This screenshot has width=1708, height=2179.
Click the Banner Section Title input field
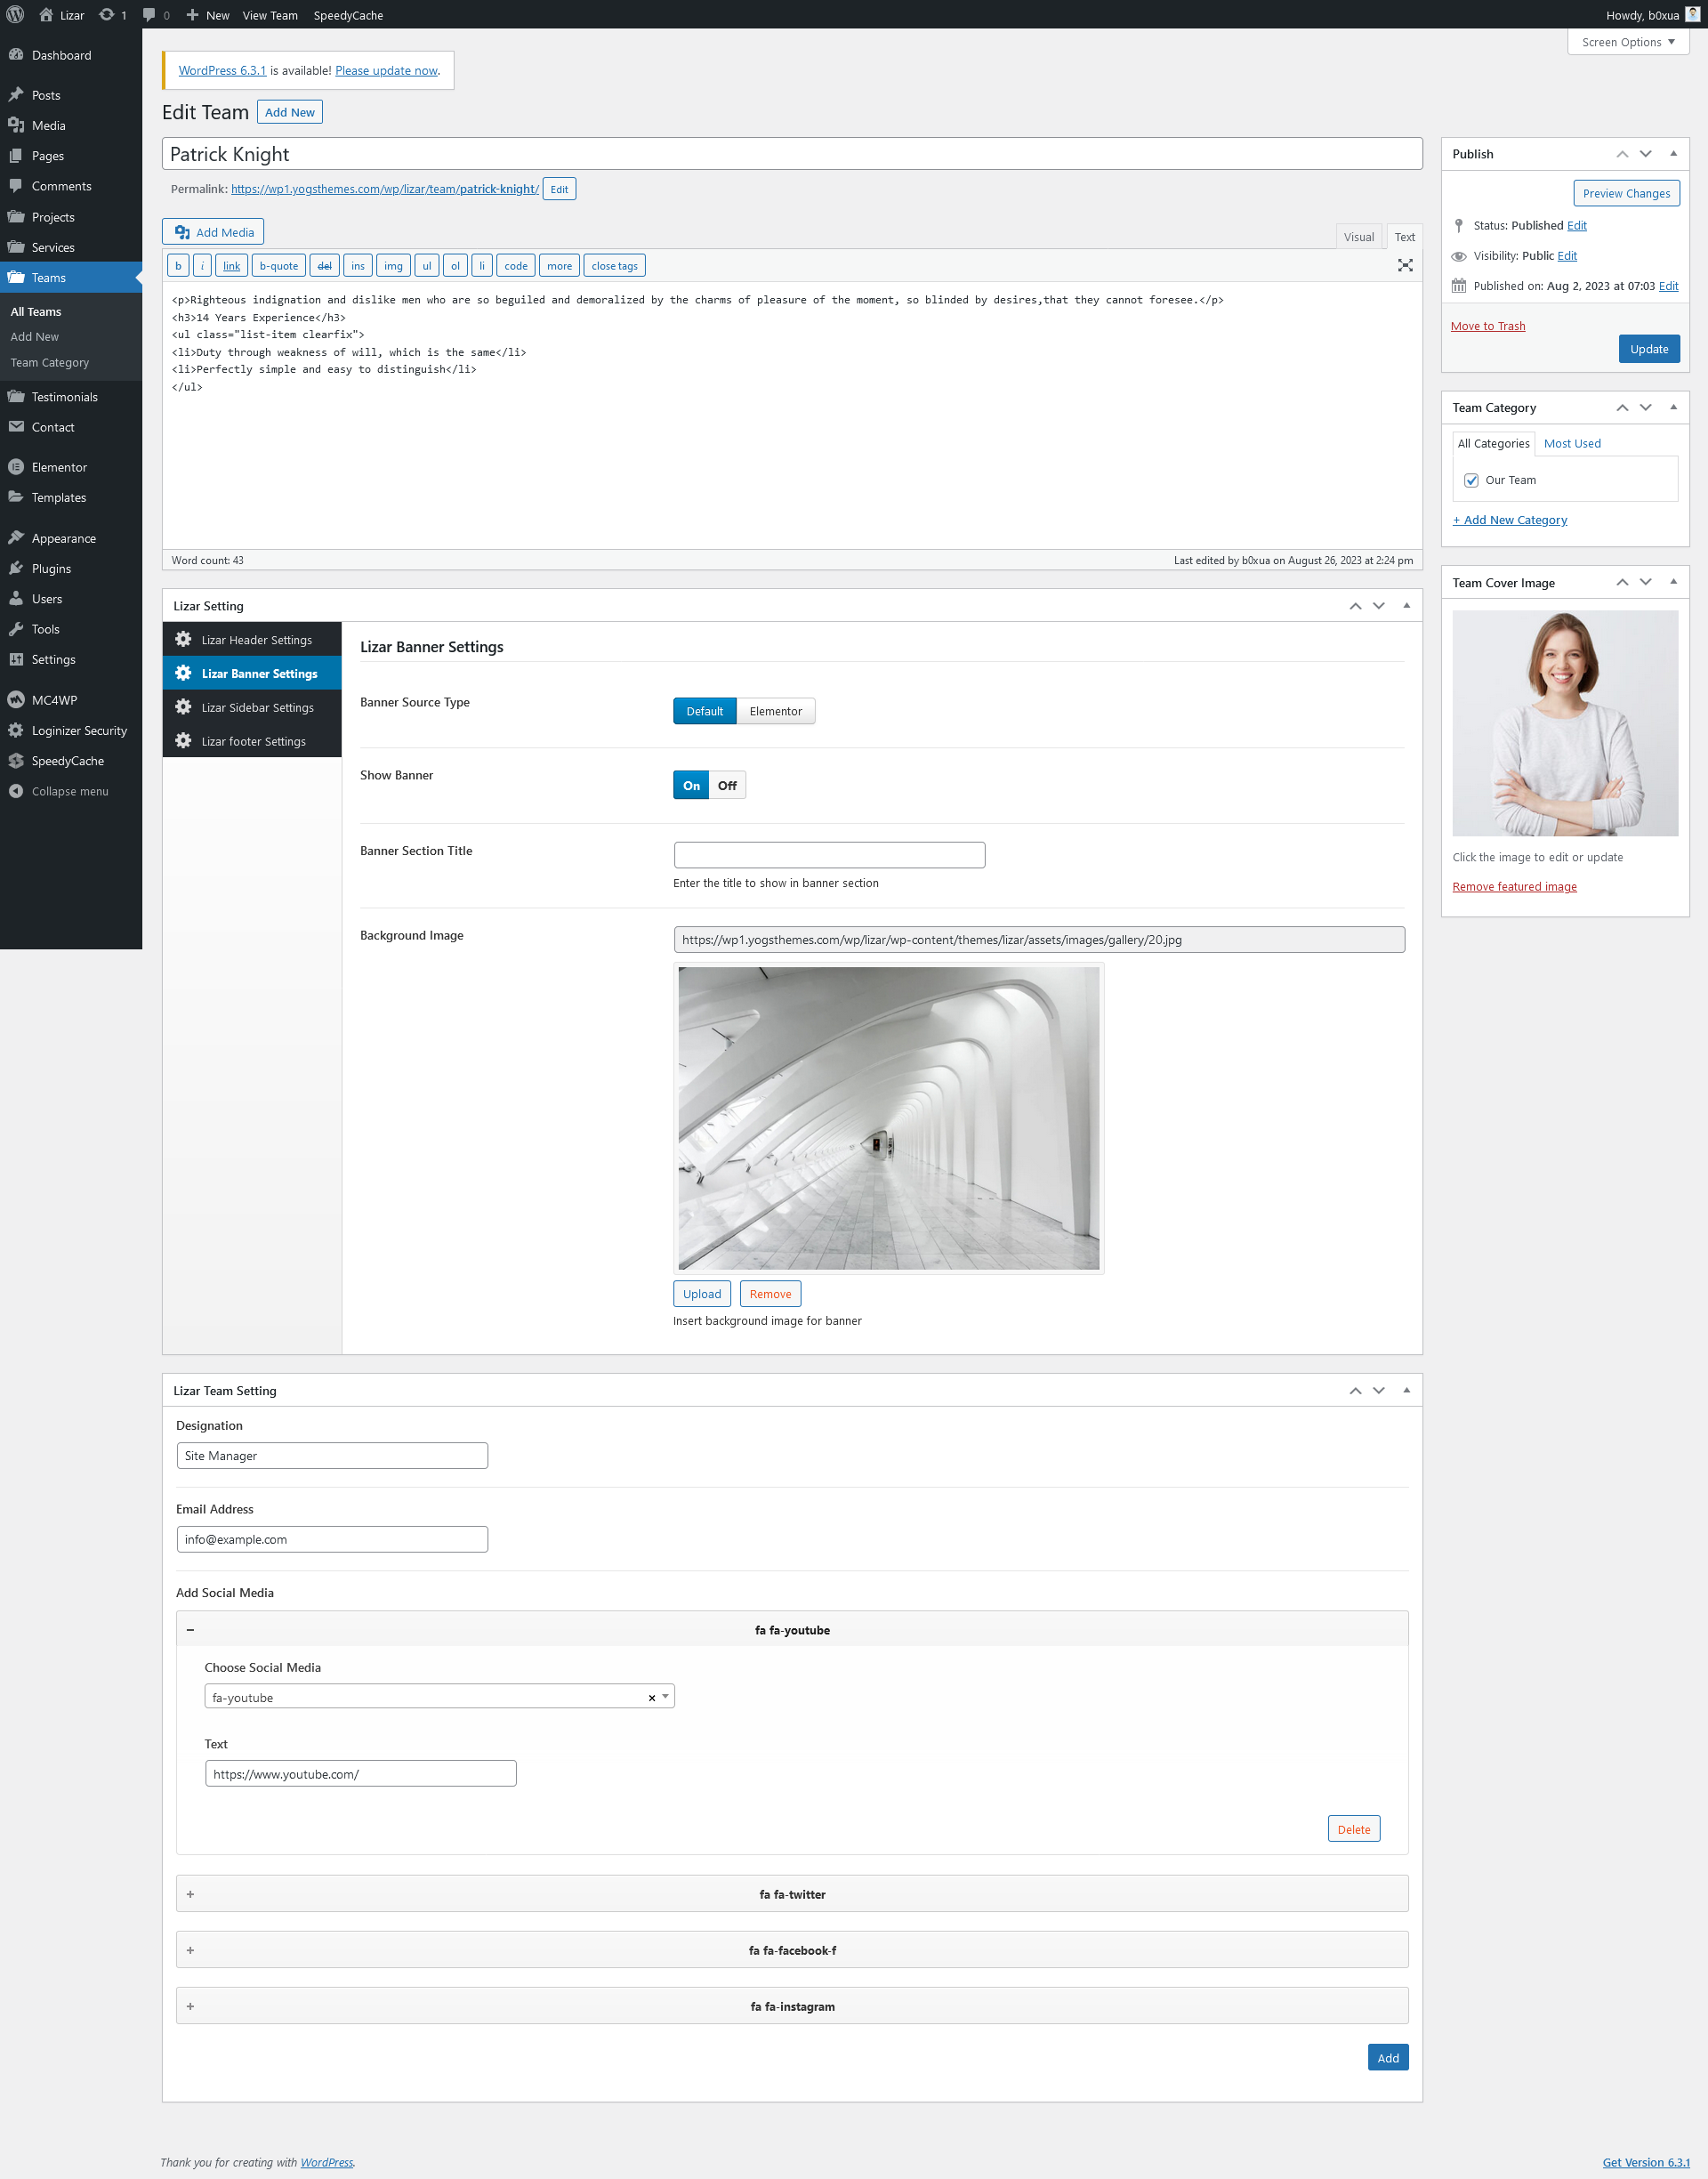[x=829, y=854]
